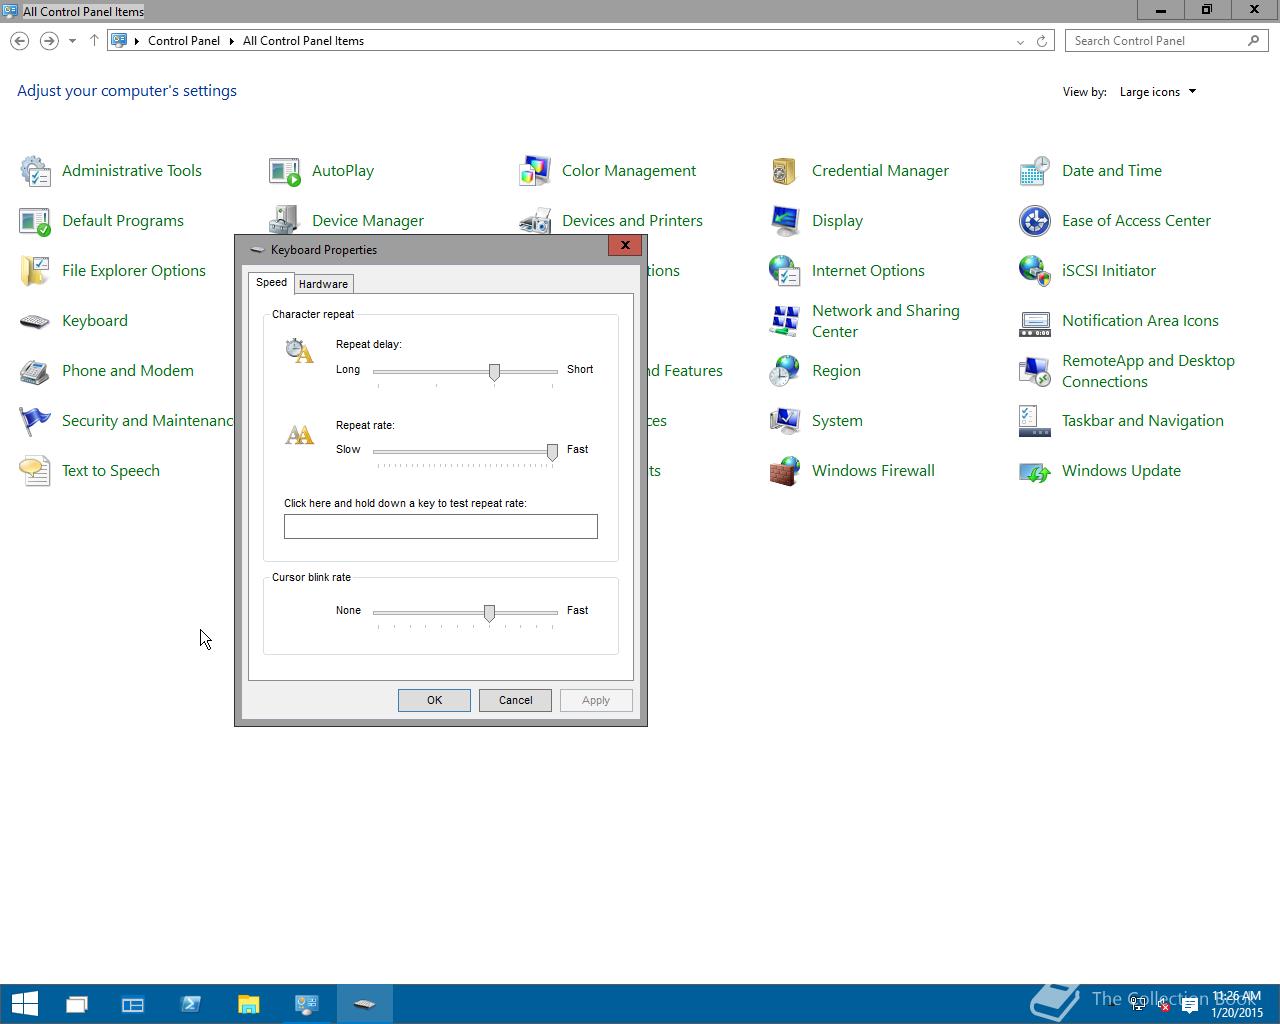The width and height of the screenshot is (1280, 1024).
Task: Open the Taskbar and Navigation icon
Action: click(x=1035, y=421)
